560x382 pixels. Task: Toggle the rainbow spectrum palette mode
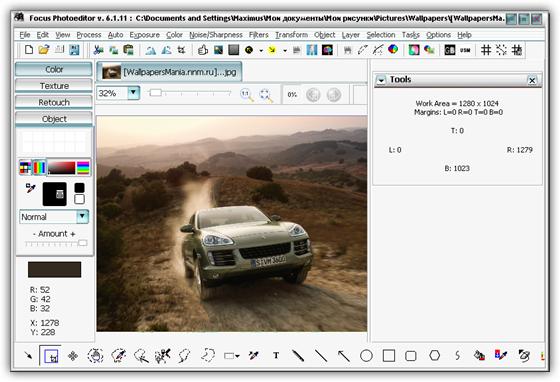pyautogui.click(x=39, y=167)
